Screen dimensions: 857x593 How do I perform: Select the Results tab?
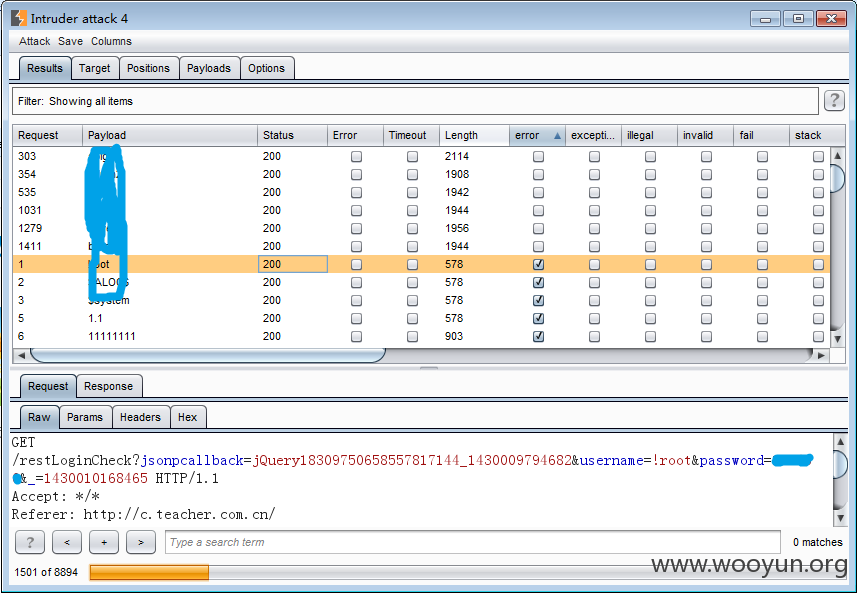tap(45, 68)
